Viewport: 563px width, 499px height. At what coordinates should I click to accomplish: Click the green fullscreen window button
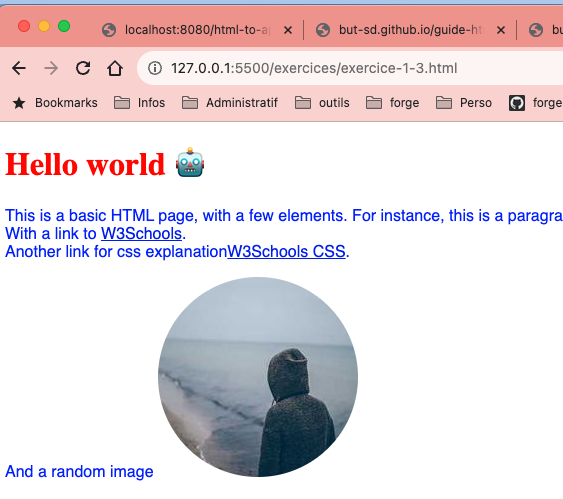click(64, 26)
